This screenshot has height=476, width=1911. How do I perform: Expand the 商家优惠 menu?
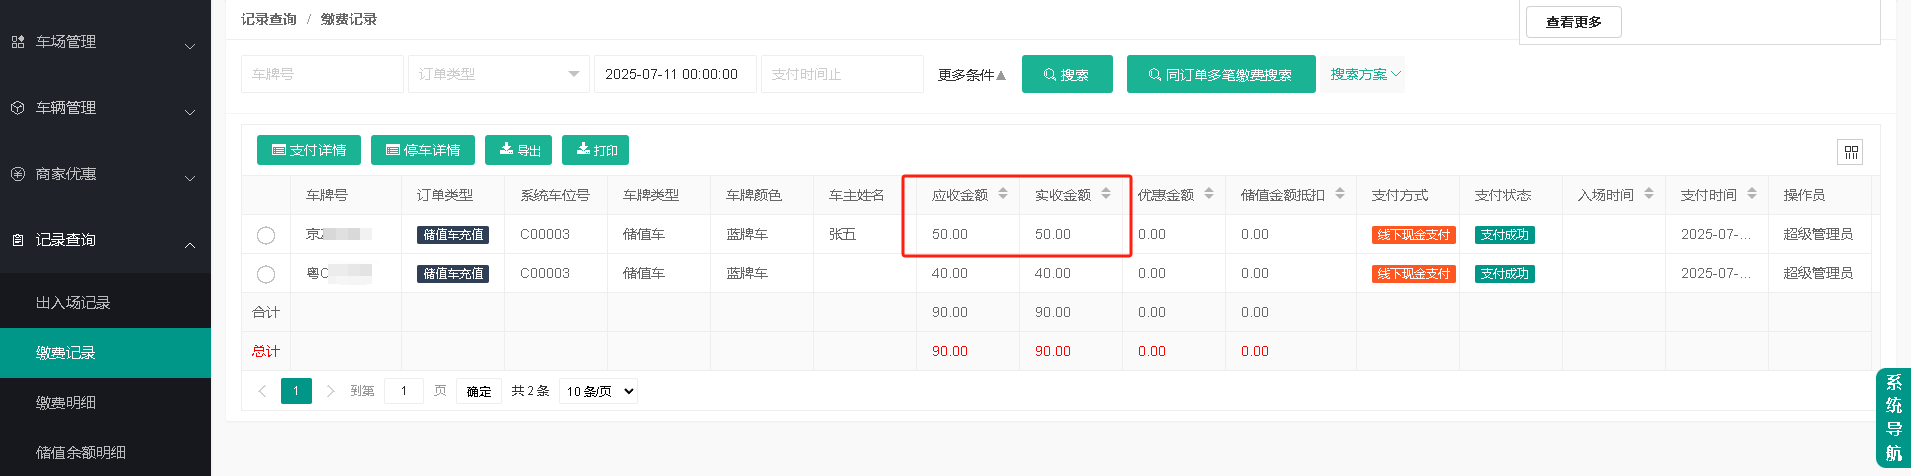click(x=190, y=178)
